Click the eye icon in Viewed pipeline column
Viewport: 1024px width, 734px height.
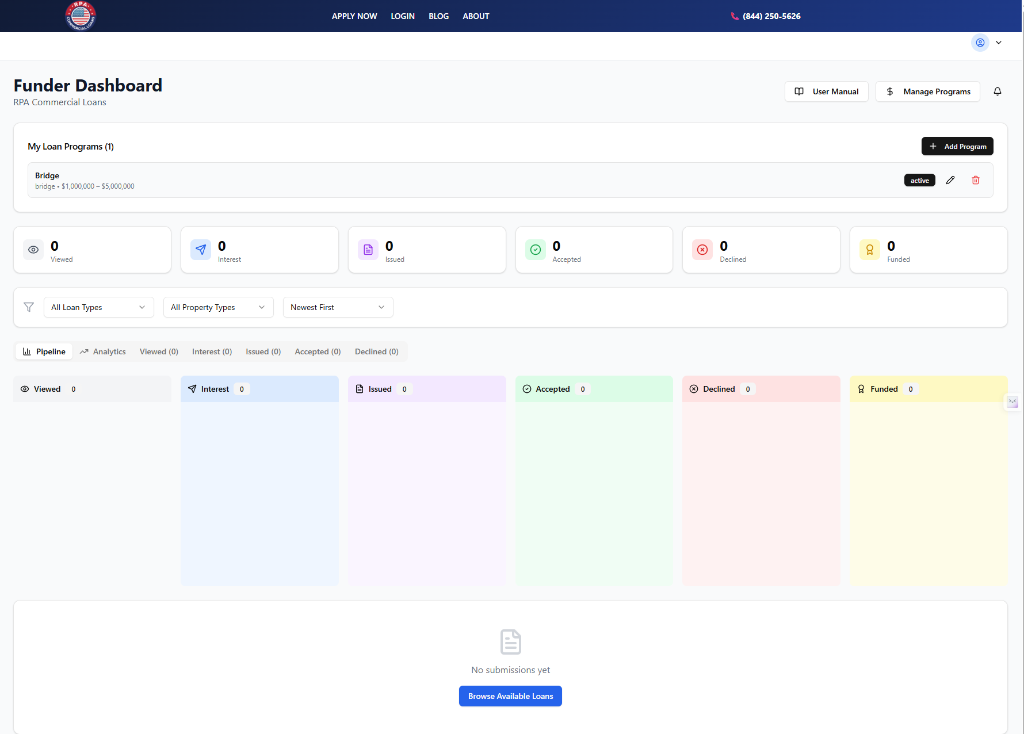pos(25,389)
